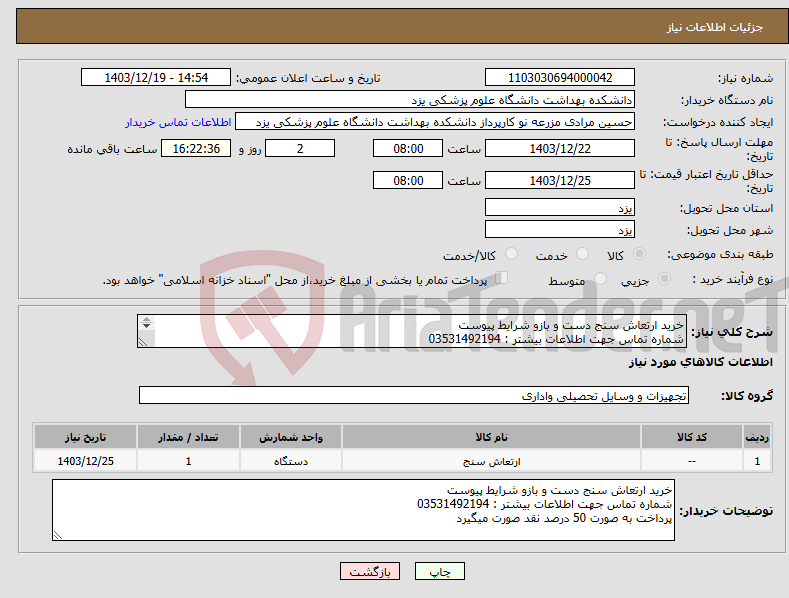The image size is (789, 598).
Task: Click the واحد شمارش column header
Action: tap(291, 437)
